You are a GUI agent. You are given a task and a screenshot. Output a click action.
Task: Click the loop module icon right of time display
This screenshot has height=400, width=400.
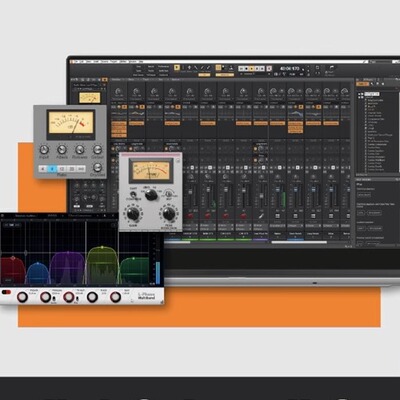318,67
